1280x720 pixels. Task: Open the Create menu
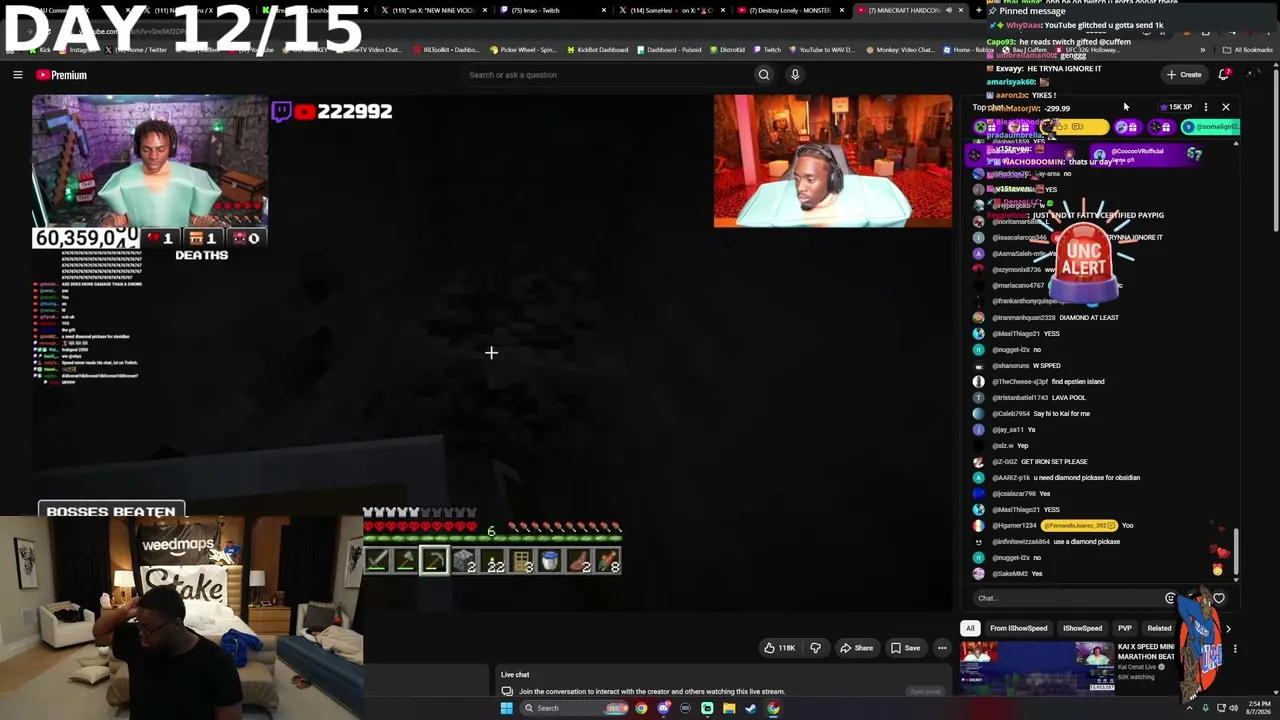[x=1184, y=75]
